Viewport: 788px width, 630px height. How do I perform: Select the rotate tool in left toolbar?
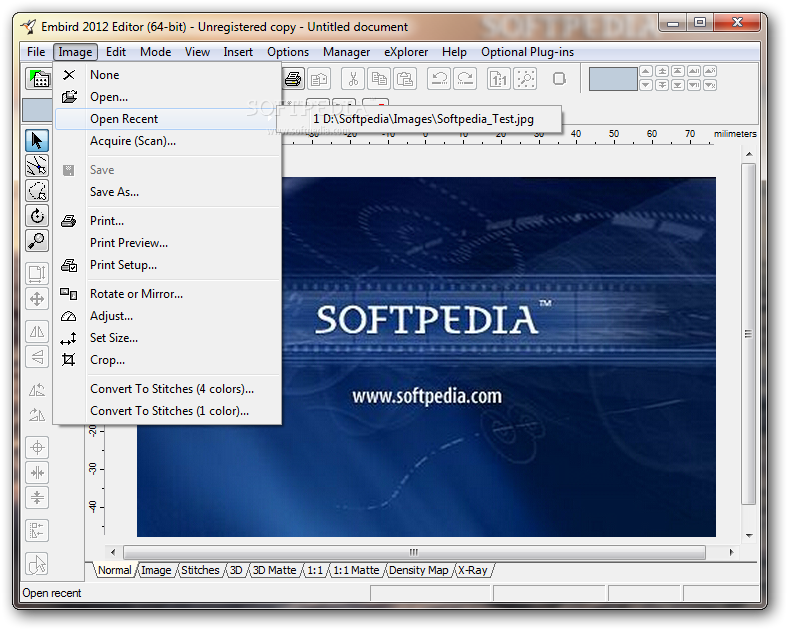point(37,216)
